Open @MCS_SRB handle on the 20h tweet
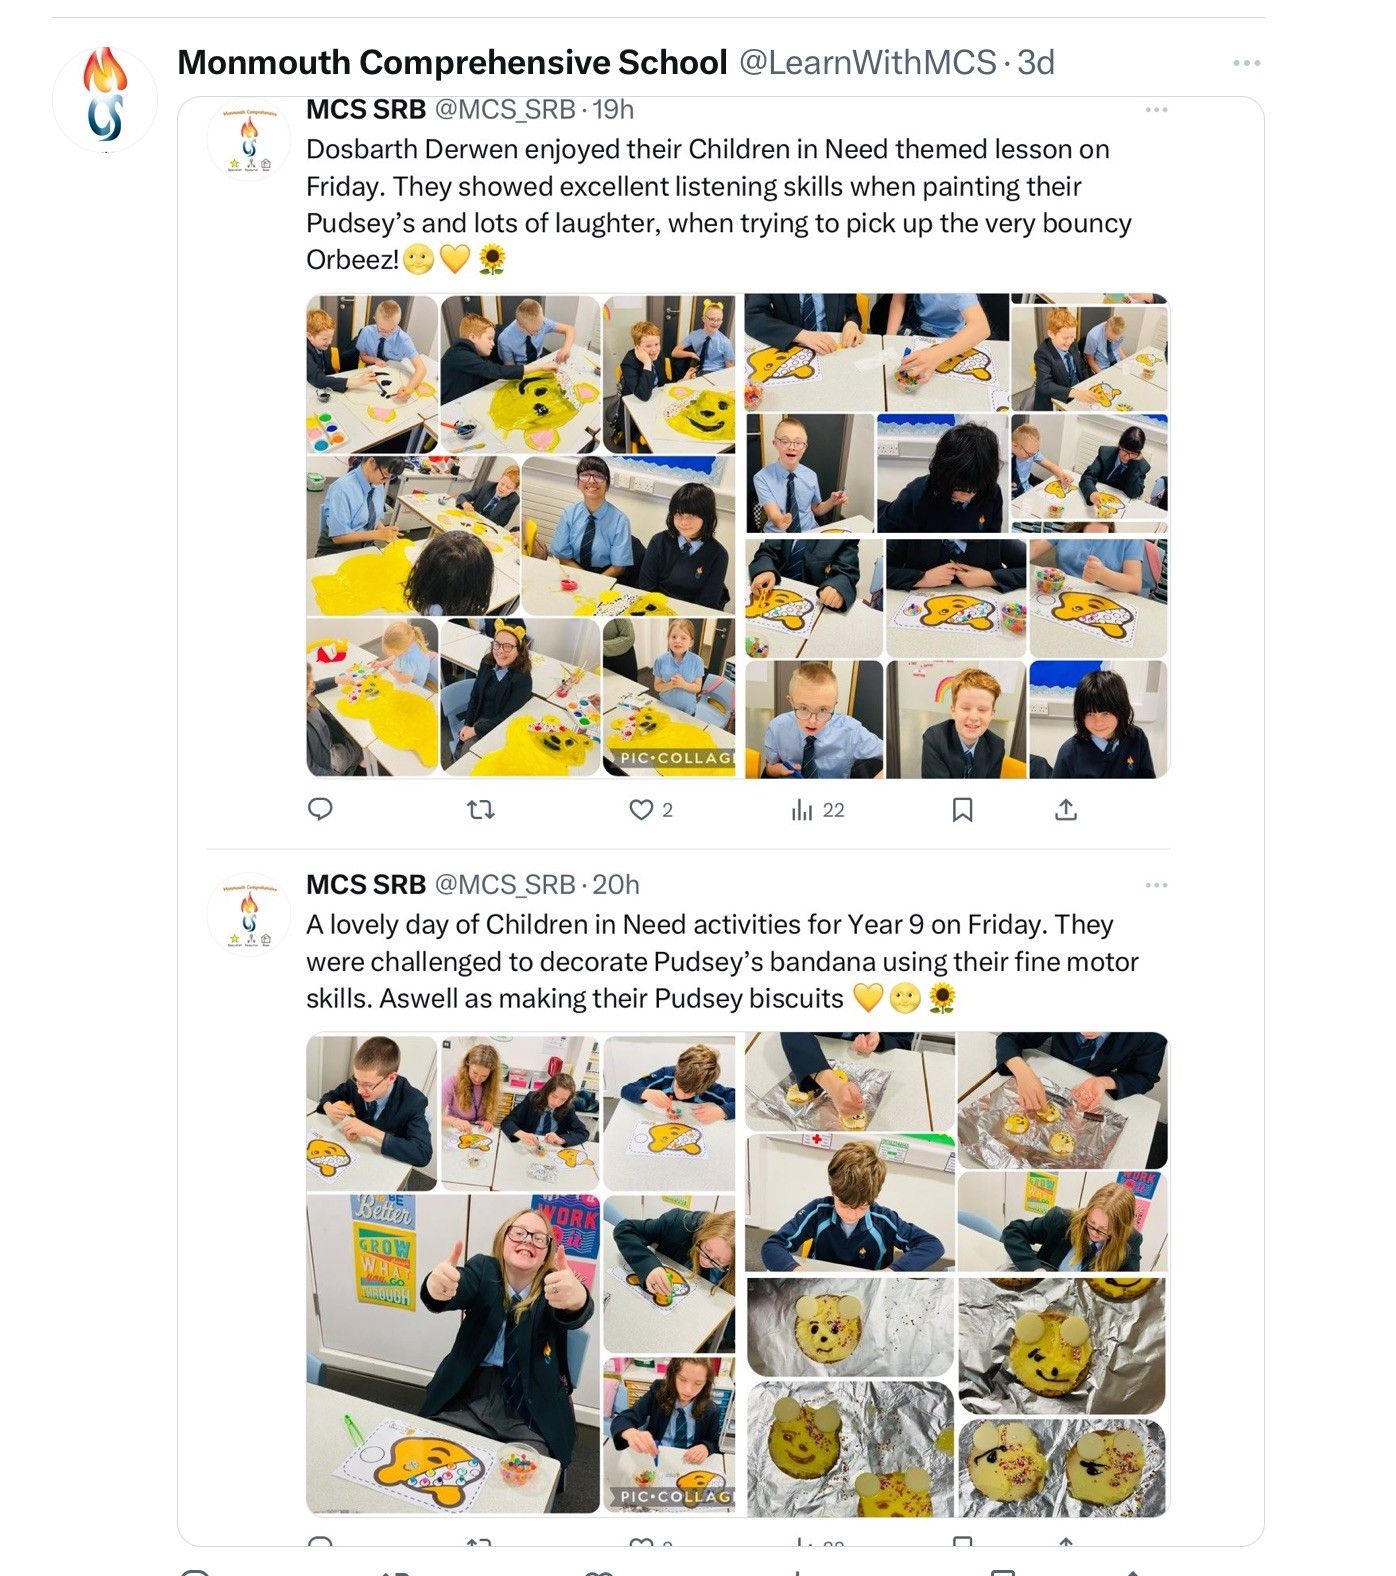1396x1576 pixels. (504, 885)
